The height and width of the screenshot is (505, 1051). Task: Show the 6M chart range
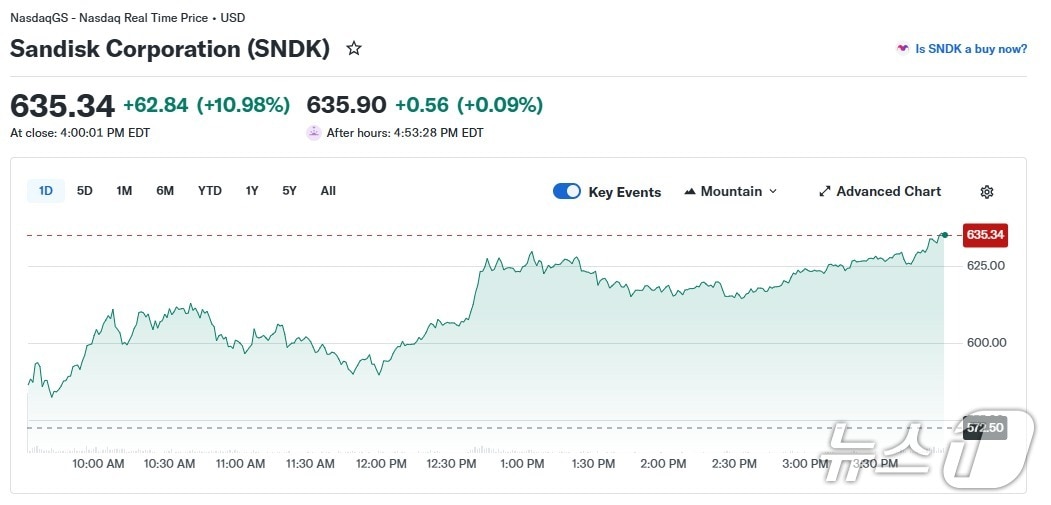[165, 191]
